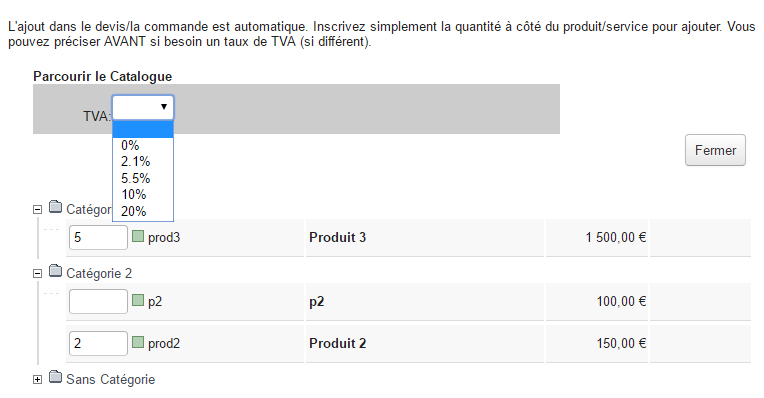This screenshot has width=764, height=398.
Task: Click the Fermer button
Action: pos(715,150)
